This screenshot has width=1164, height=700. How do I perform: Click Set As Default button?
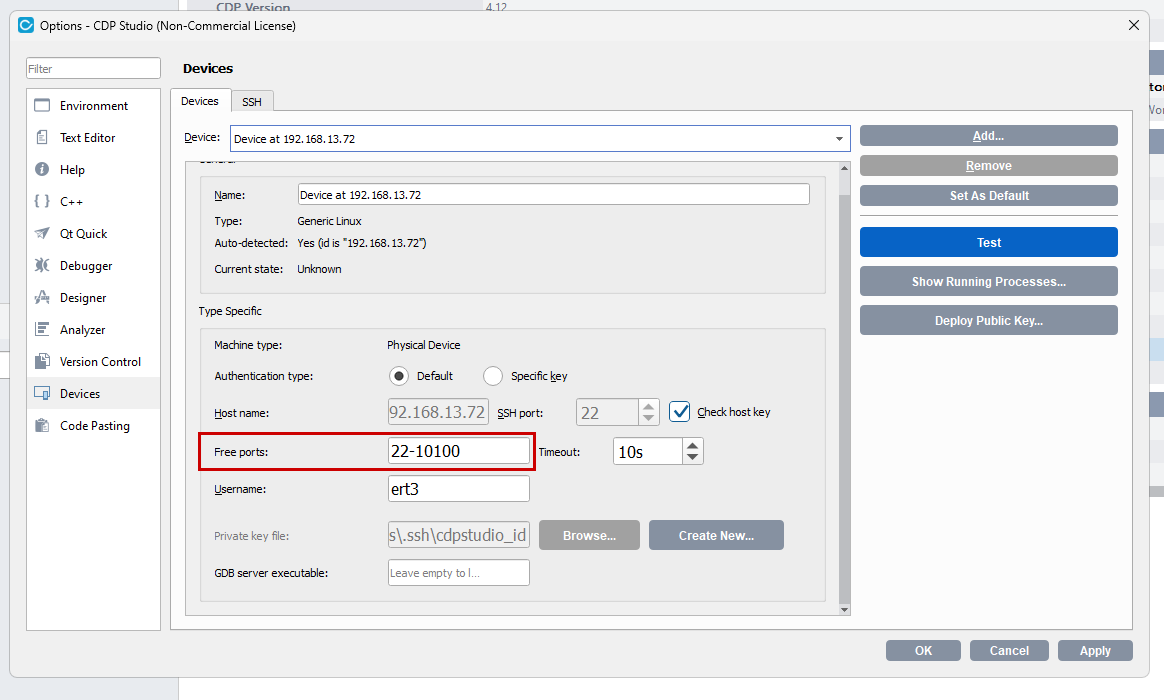click(989, 195)
